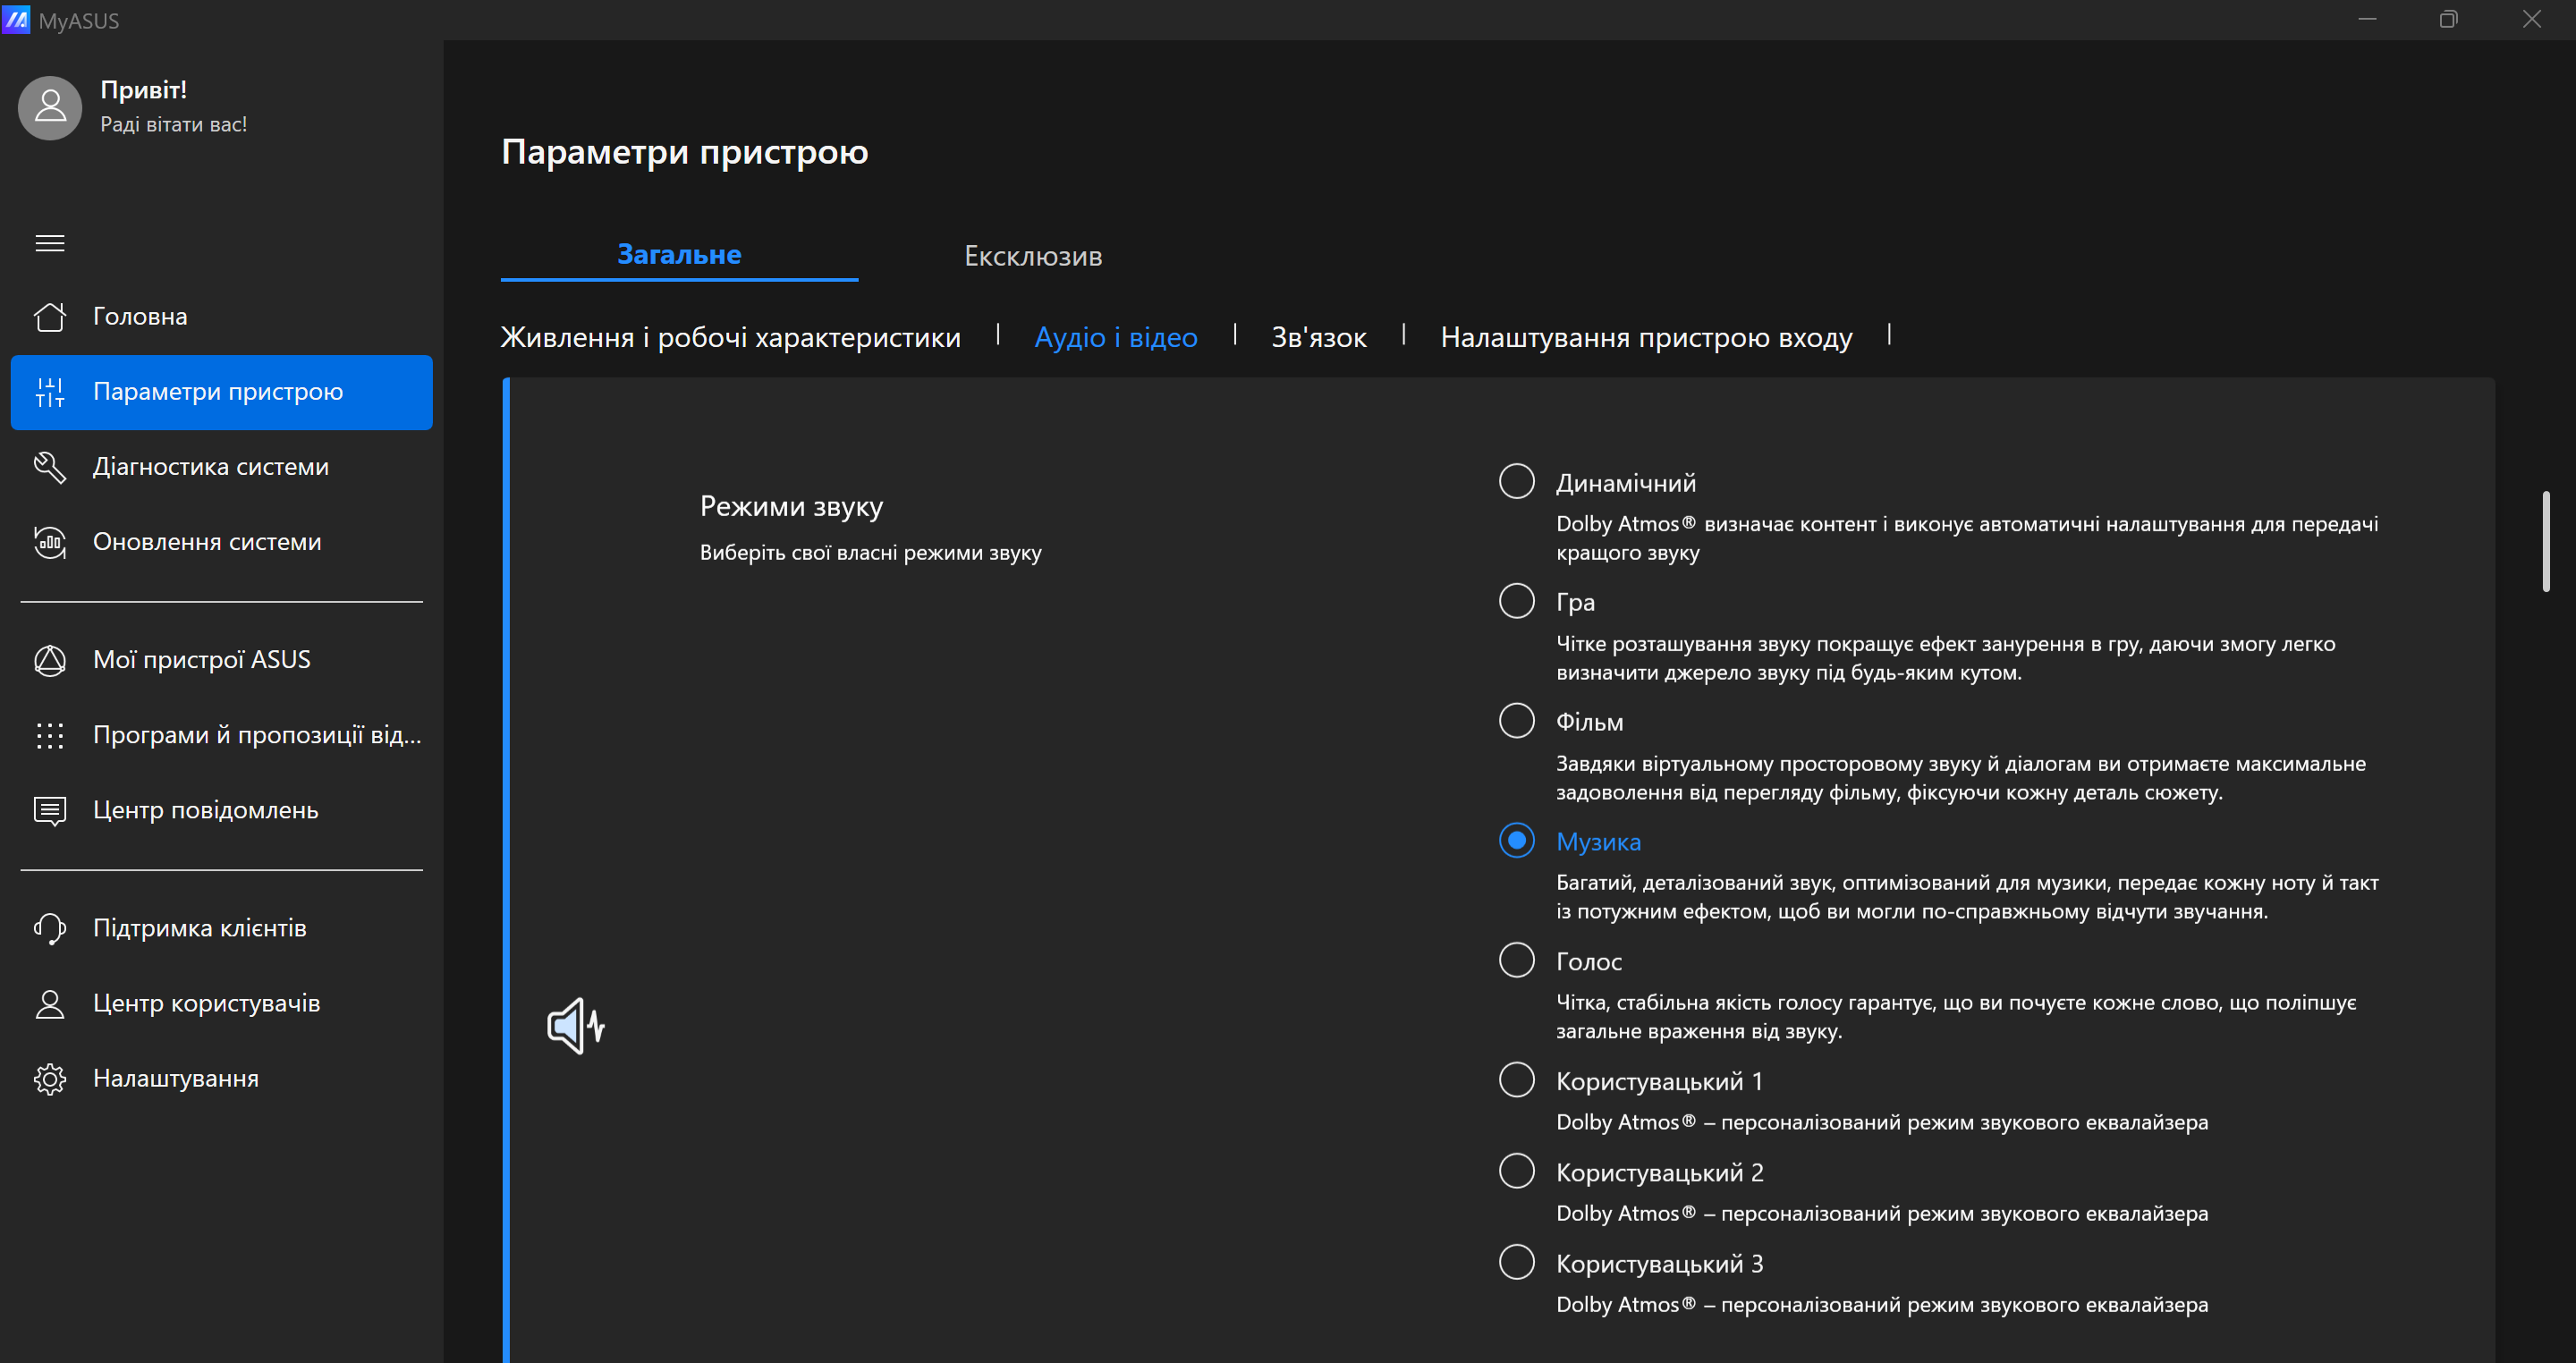Select the Гра sound mode radio
Viewport: 2576px width, 1363px height.
click(x=1517, y=601)
